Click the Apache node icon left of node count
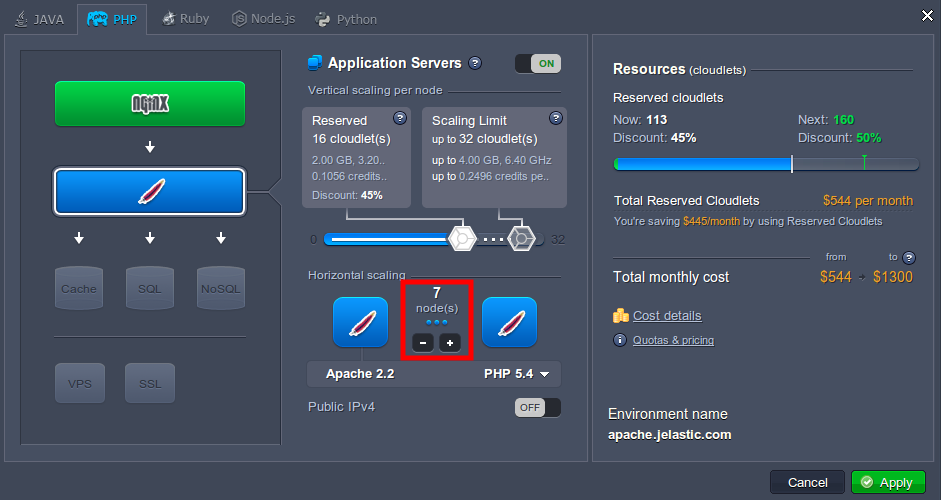 [361, 322]
